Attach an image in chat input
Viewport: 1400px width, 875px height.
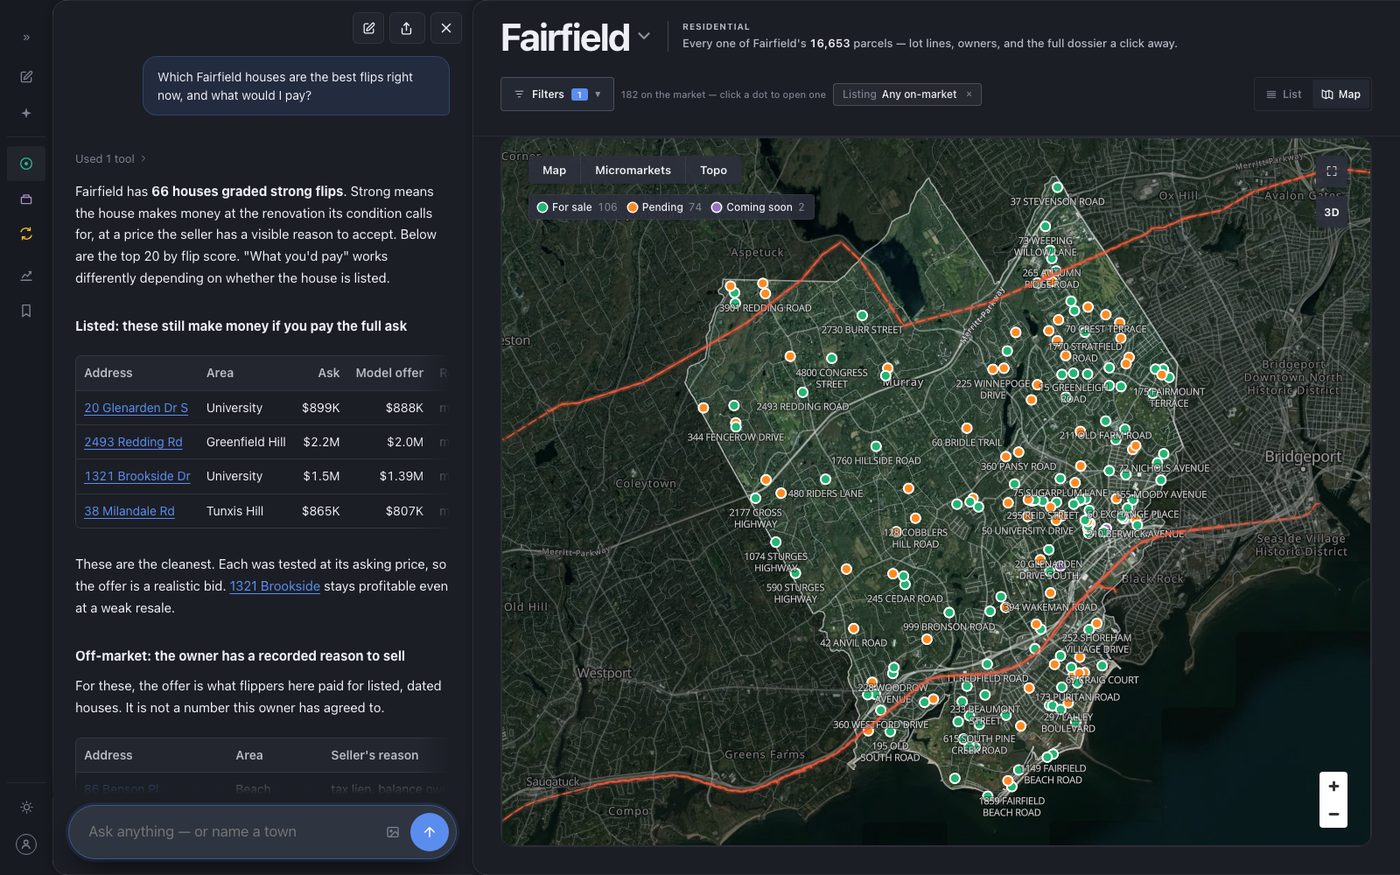[393, 832]
